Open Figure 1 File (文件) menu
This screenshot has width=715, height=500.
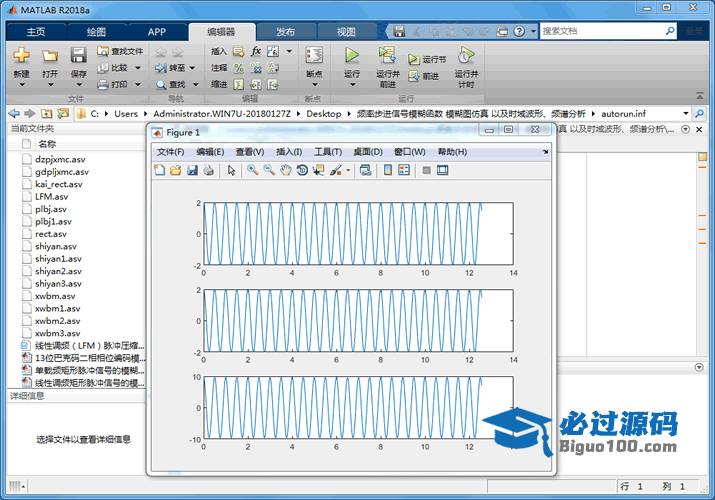171,152
